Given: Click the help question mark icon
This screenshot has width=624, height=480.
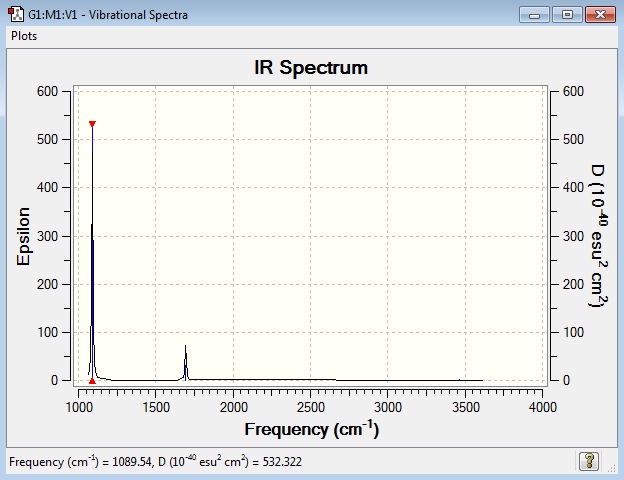Looking at the screenshot, I should (589, 461).
